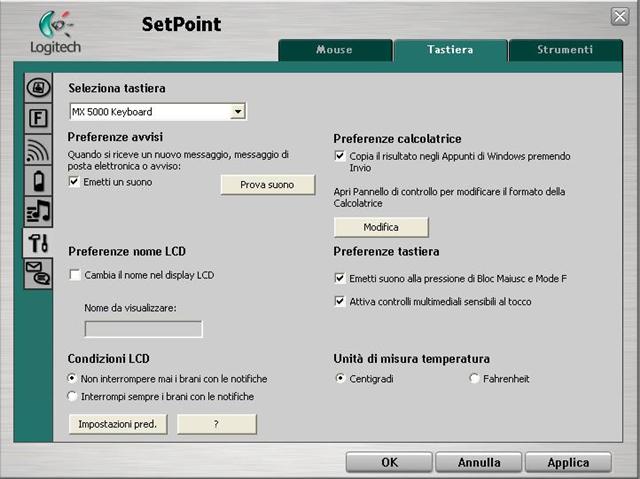The height and width of the screenshot is (479, 640).
Task: Confirm with the OK button
Action: (x=389, y=462)
